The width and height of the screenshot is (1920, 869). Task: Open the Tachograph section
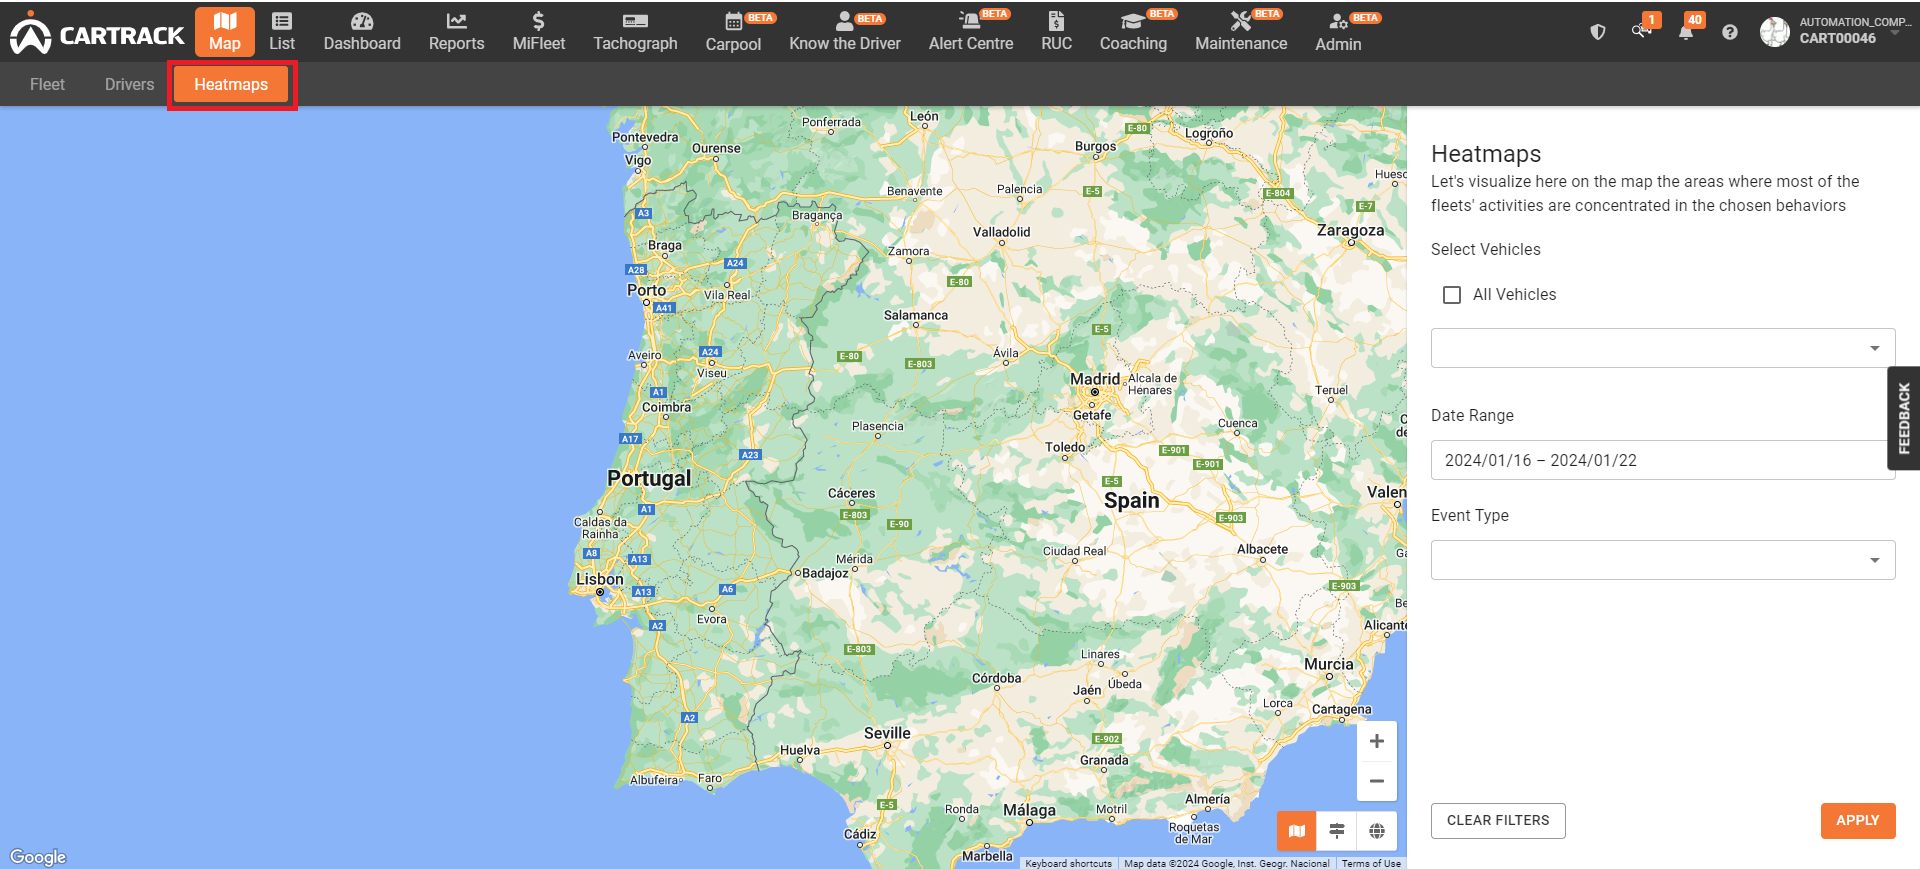click(635, 32)
